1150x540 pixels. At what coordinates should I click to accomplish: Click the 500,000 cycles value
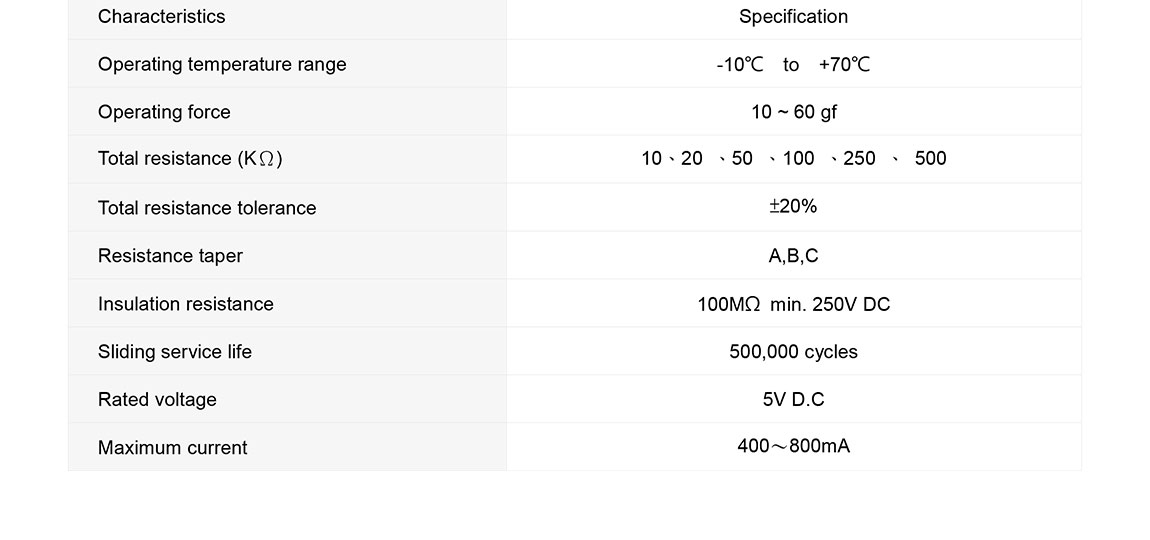(x=793, y=352)
